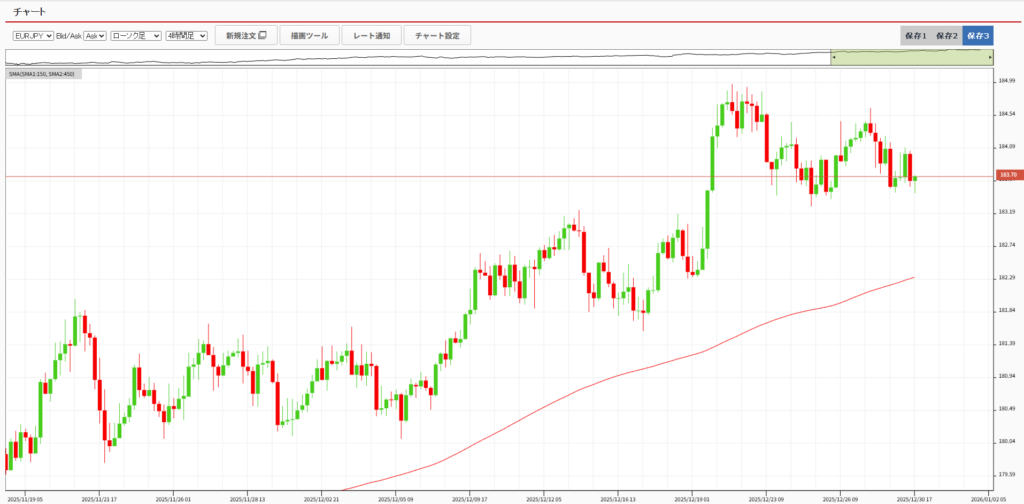Open チャート設定 chart settings
This screenshot has width=1024, height=504.
click(437, 36)
